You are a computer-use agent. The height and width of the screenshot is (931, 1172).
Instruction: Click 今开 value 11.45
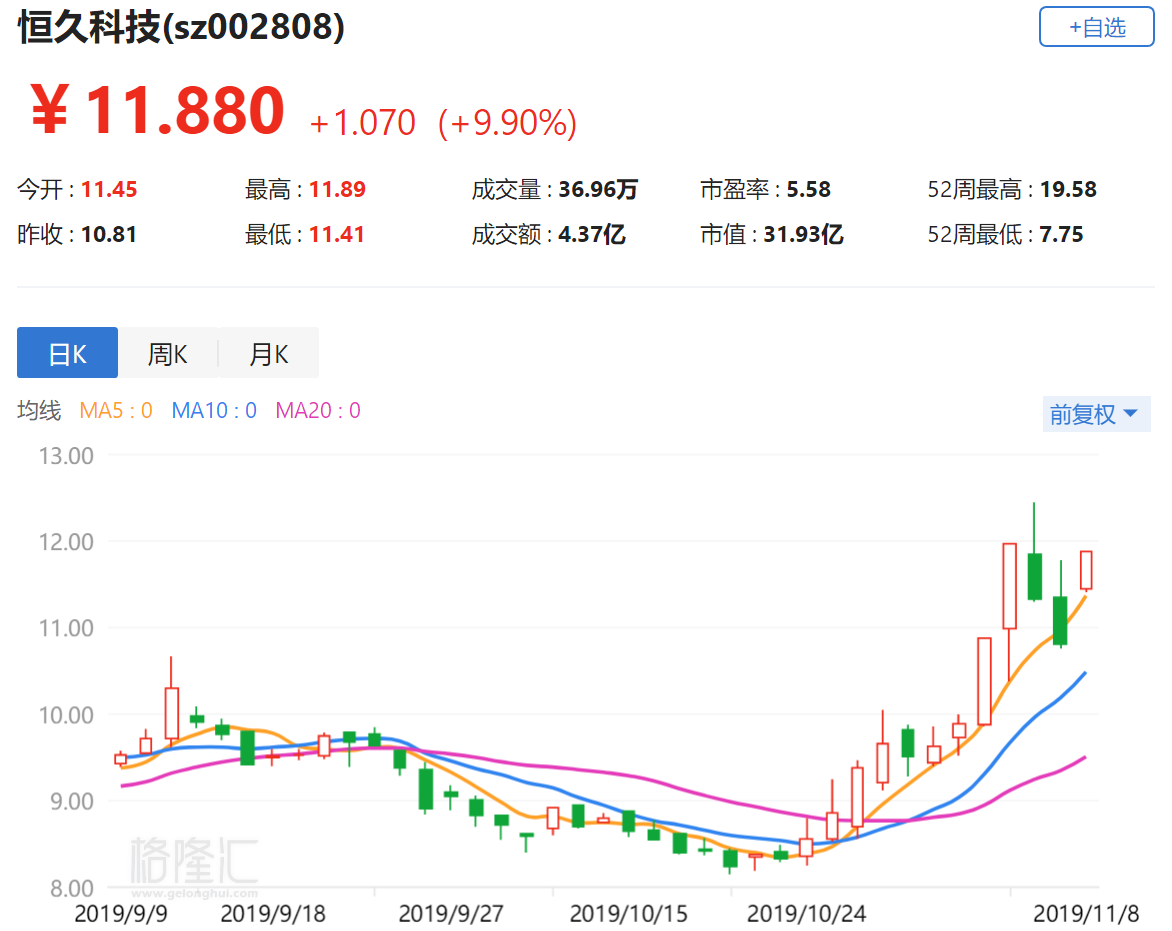point(109,189)
